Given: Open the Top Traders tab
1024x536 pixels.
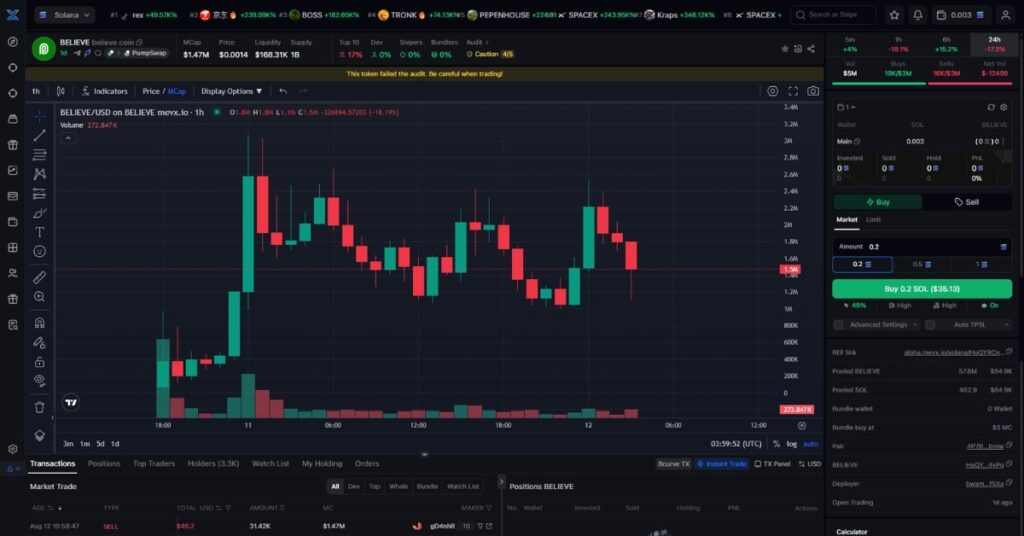Looking at the screenshot, I should [154, 464].
